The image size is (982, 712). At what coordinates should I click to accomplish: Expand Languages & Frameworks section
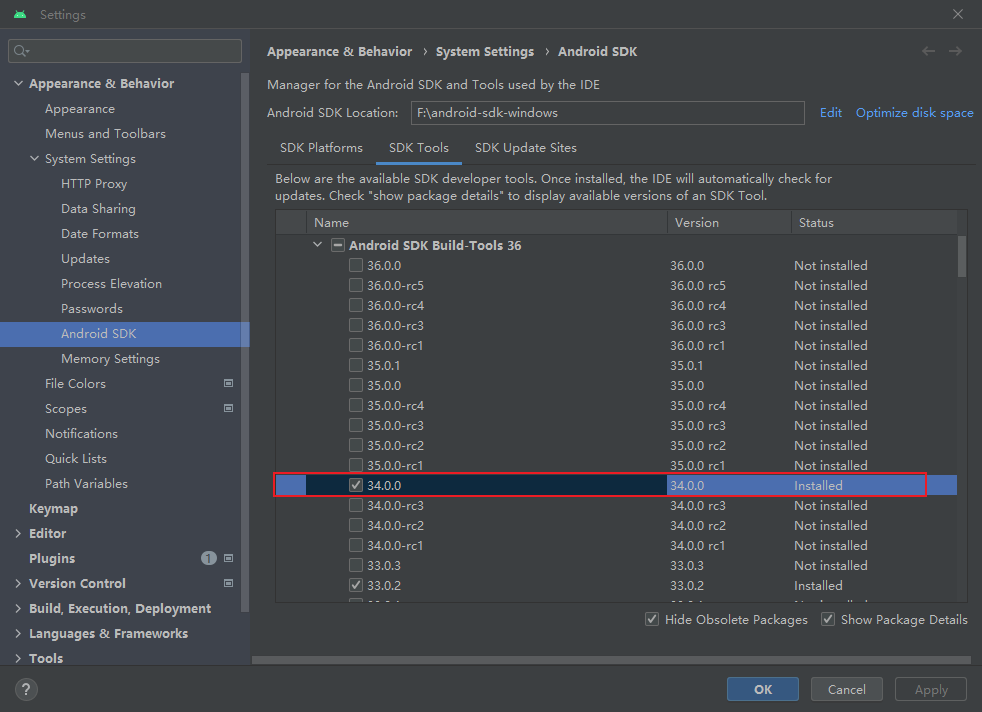pyautogui.click(x=18, y=634)
